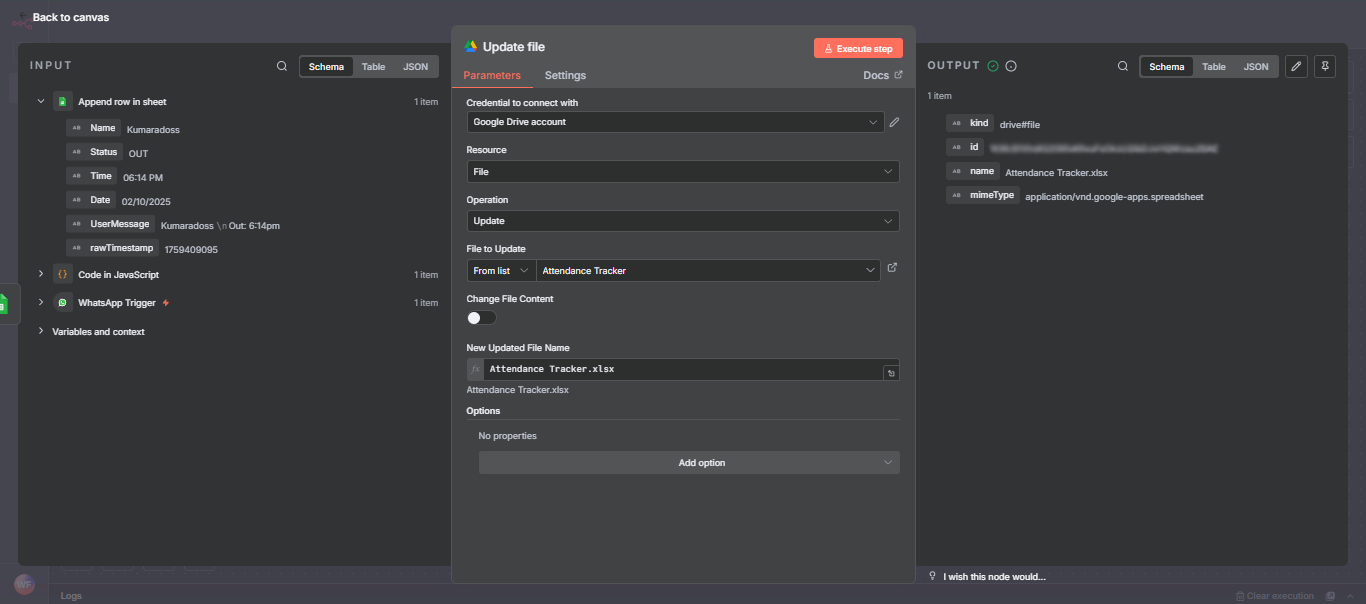The image size is (1366, 604).
Task: Open Attendance Tracker via the external link icon
Action: tap(892, 267)
